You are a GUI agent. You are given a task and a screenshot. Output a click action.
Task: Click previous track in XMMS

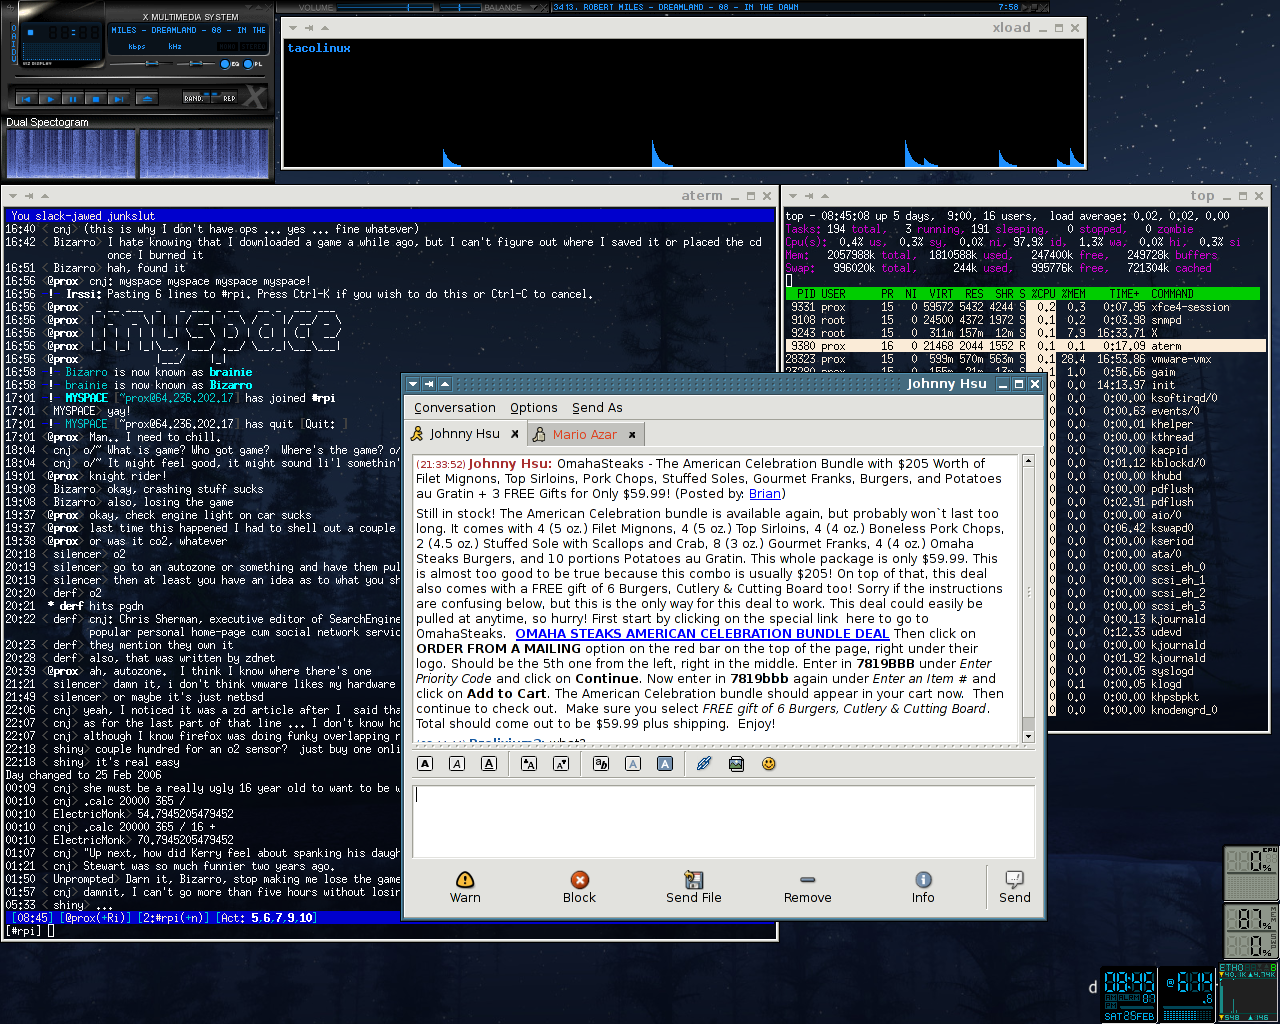[x=26, y=98]
